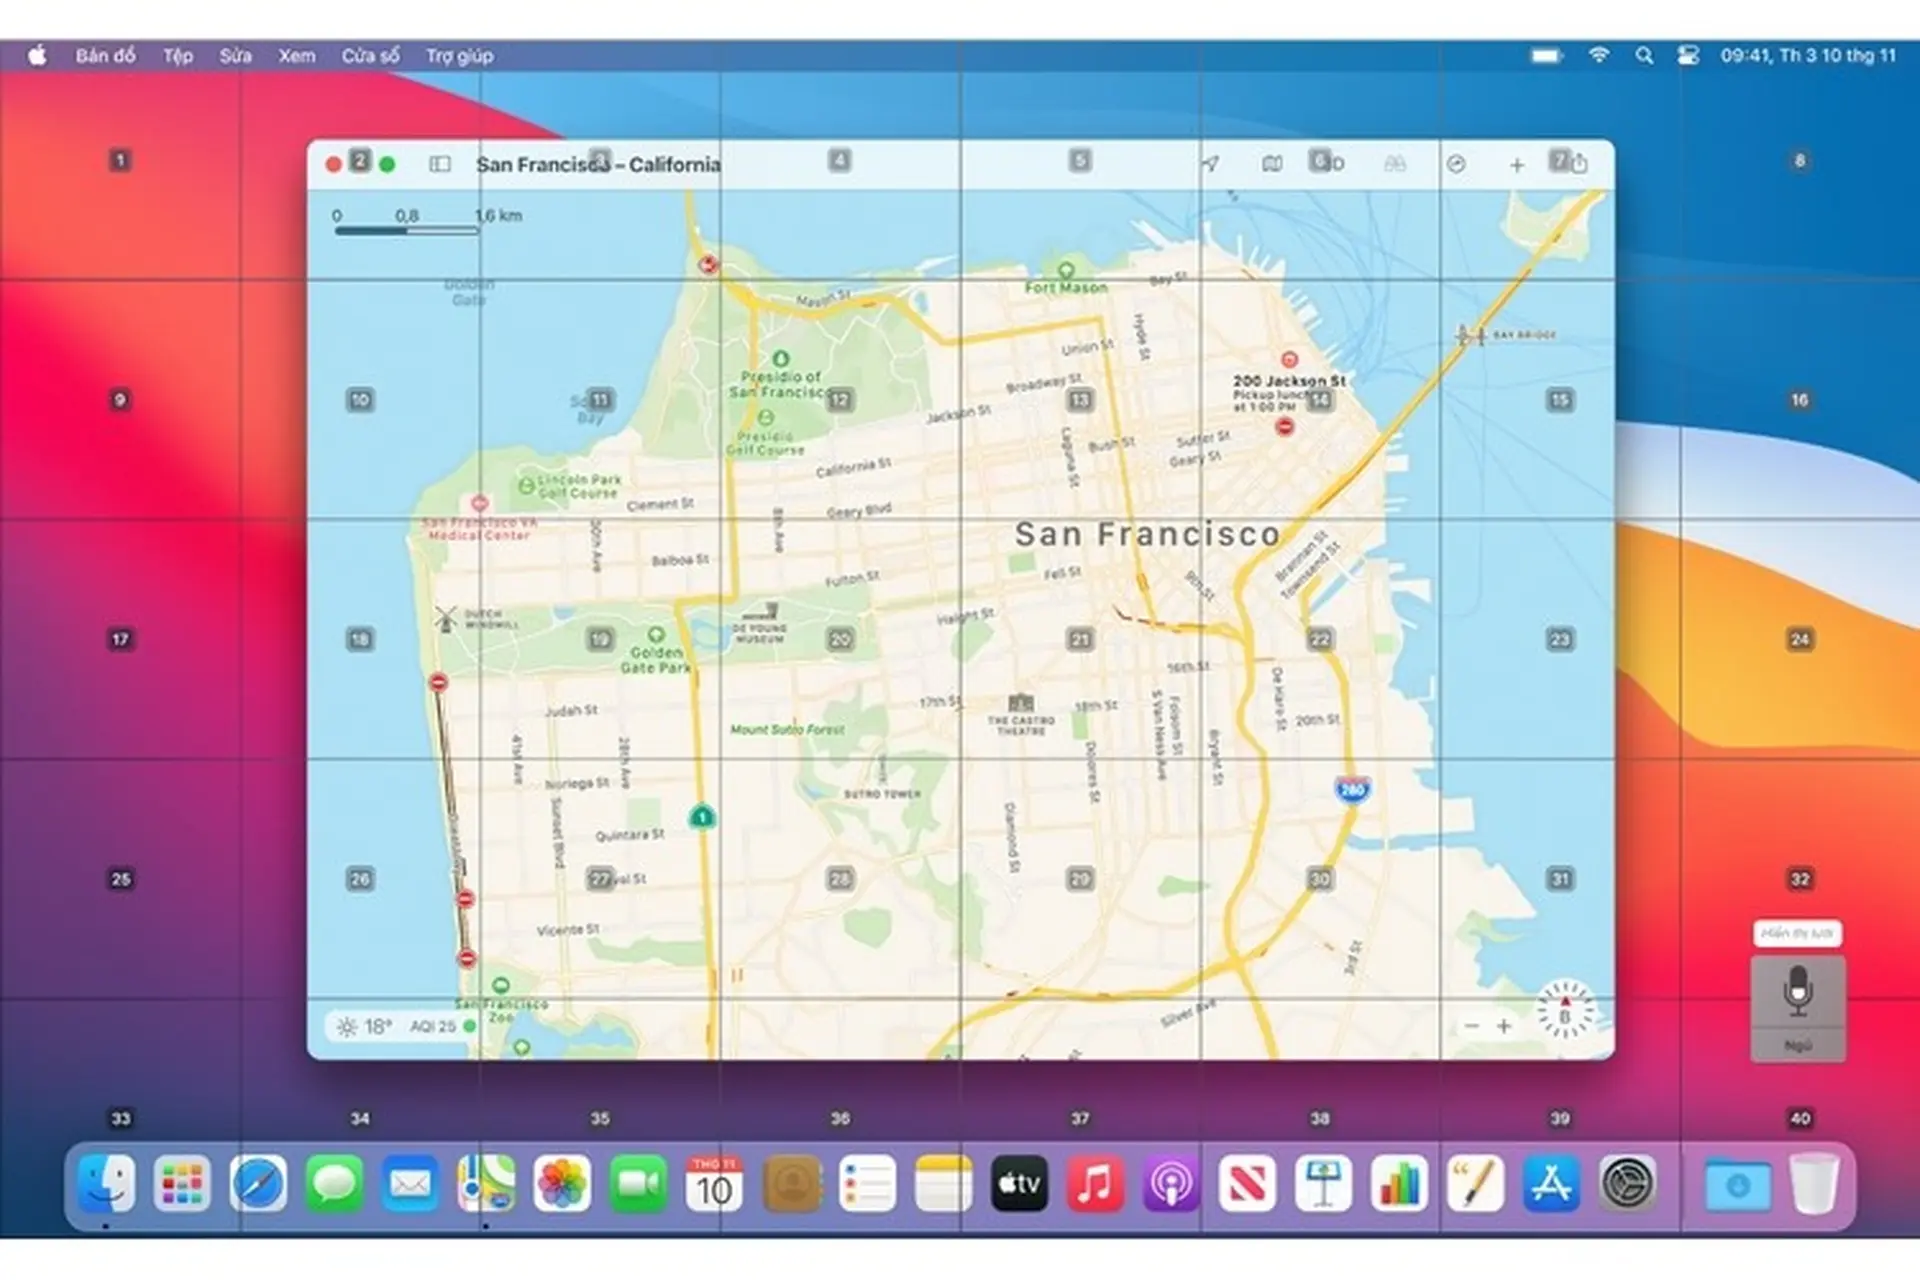Screen dimensions: 1920x1280
Task: Open the Apple menu
Action: [37, 55]
